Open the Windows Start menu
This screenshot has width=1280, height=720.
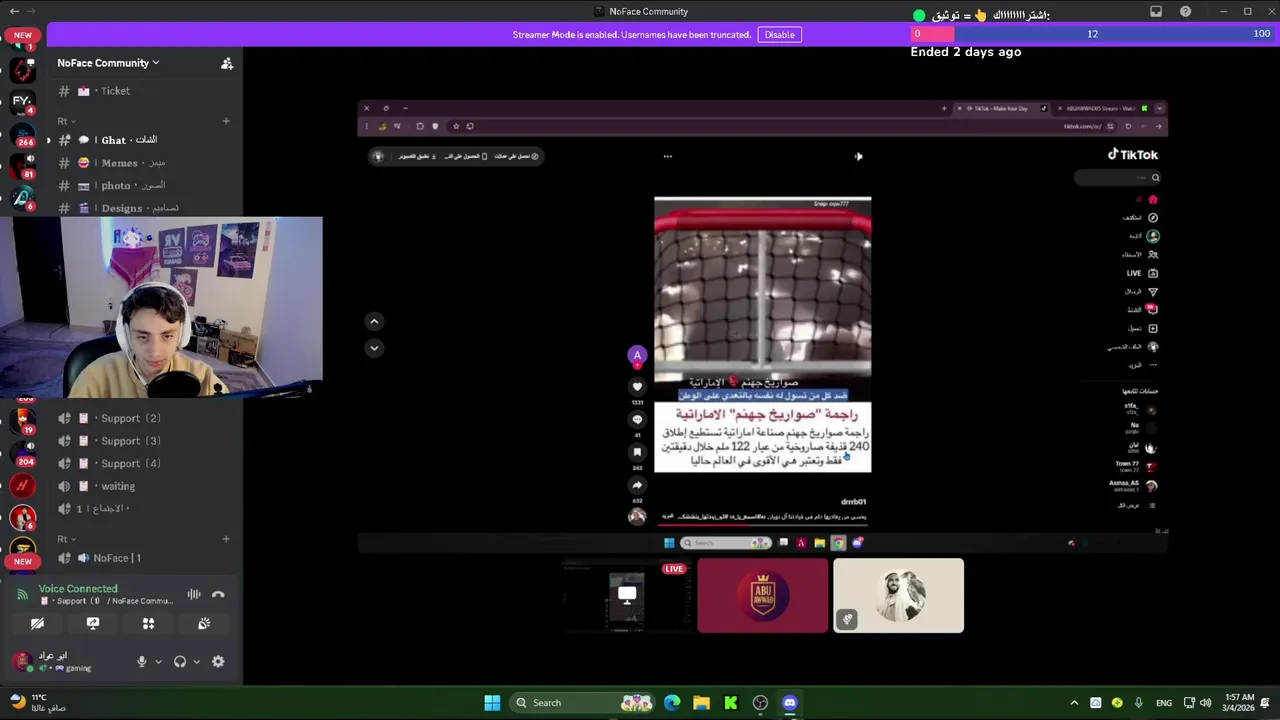(492, 703)
